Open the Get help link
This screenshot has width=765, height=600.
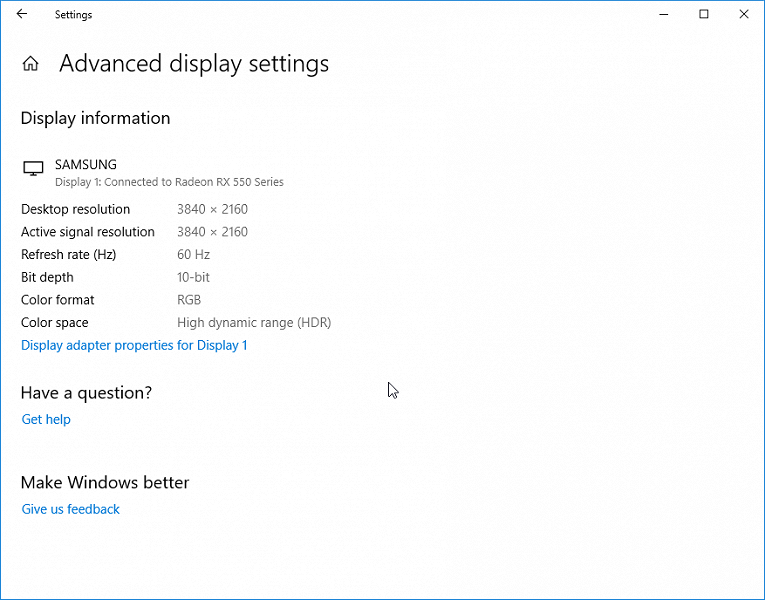(46, 419)
